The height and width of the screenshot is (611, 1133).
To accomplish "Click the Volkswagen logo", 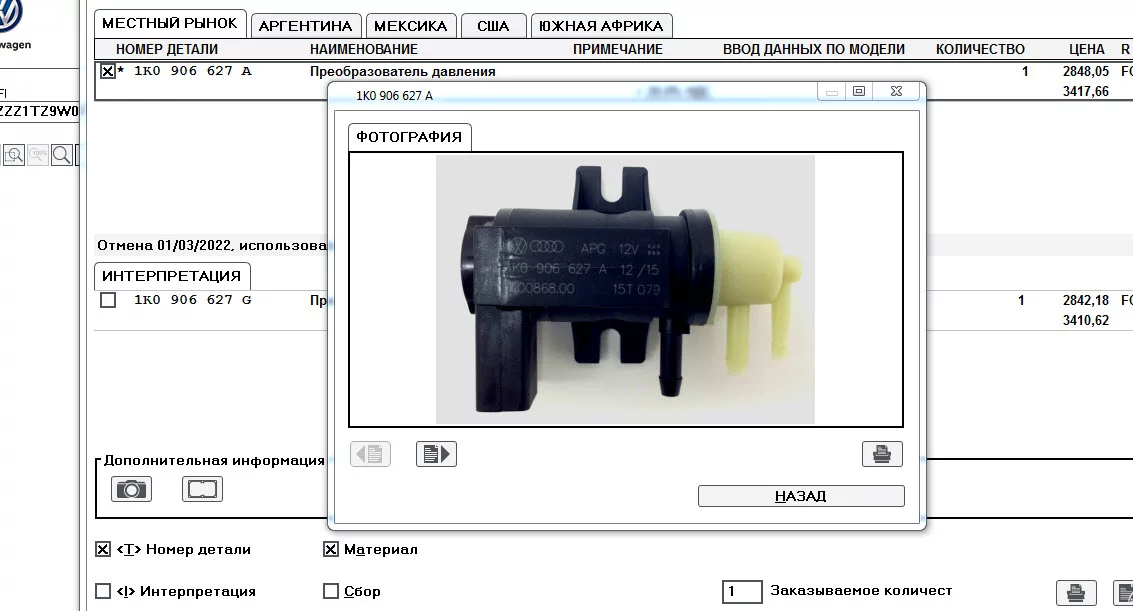I will (x=9, y=14).
